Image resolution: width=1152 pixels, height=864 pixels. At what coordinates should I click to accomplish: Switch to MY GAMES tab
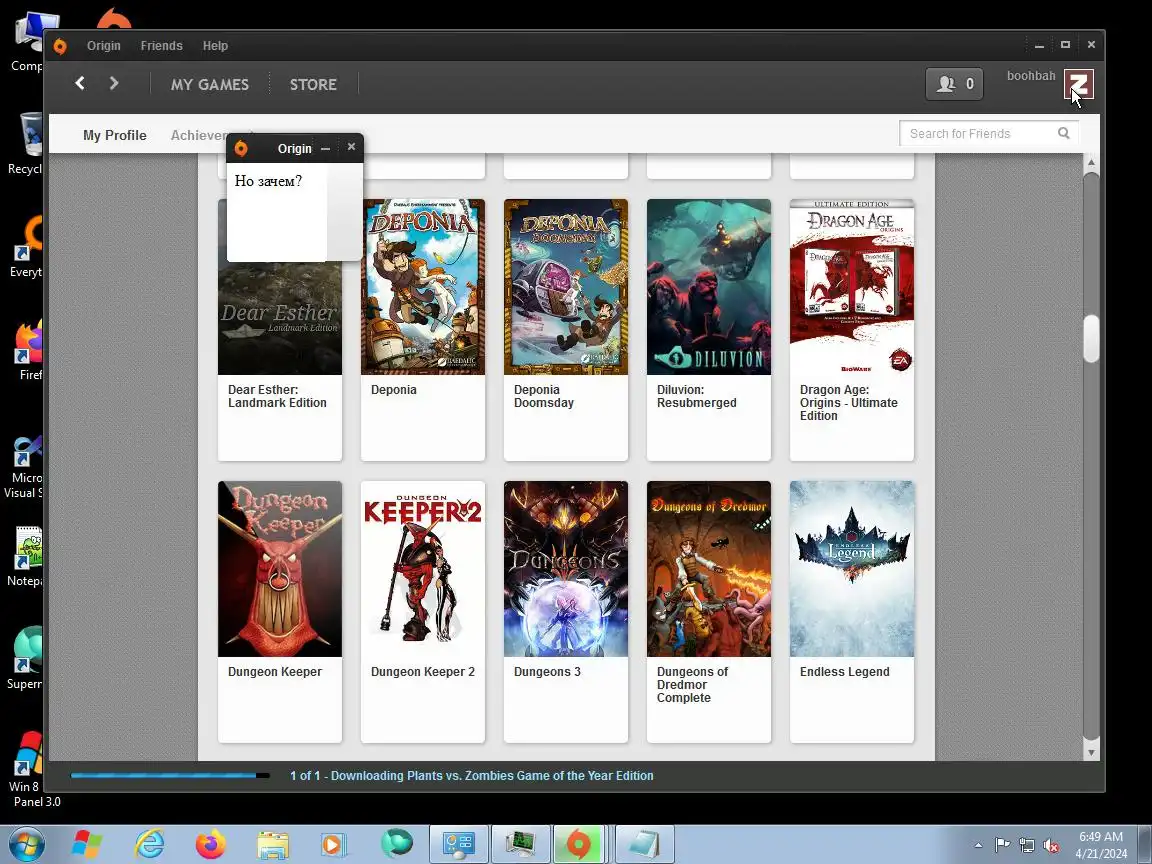pyautogui.click(x=210, y=84)
